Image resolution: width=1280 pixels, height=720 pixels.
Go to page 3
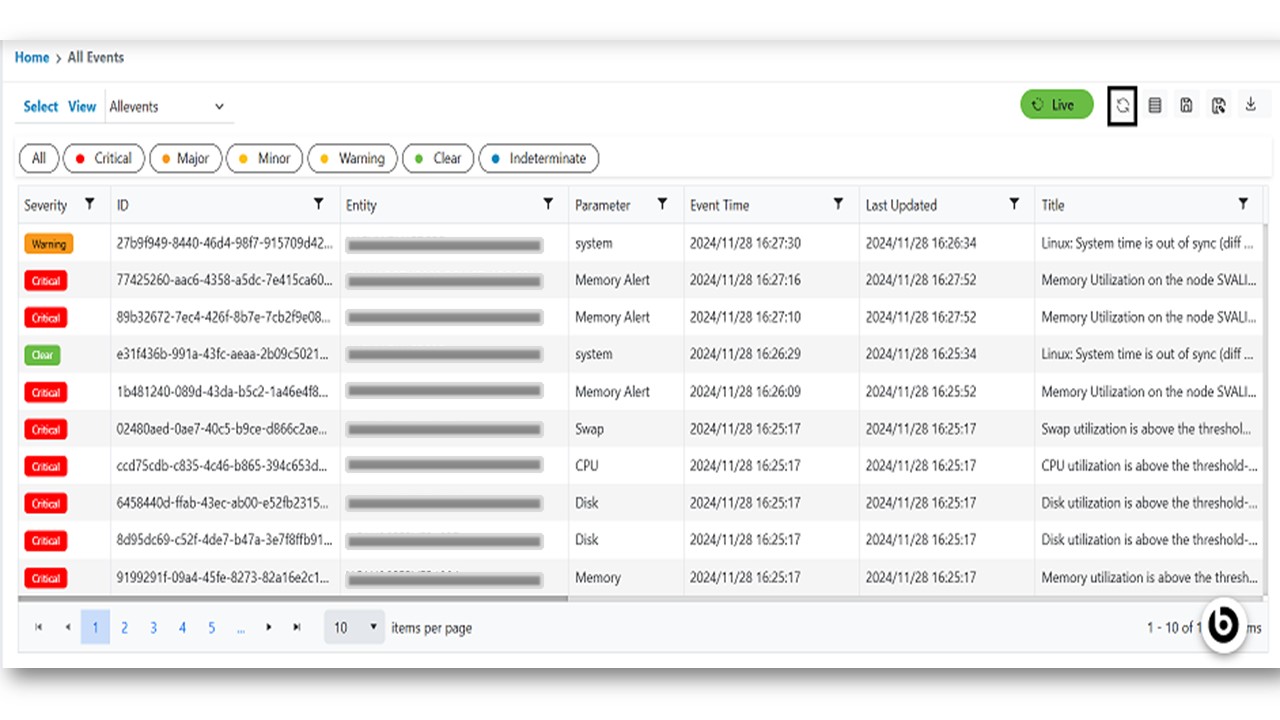pos(153,628)
